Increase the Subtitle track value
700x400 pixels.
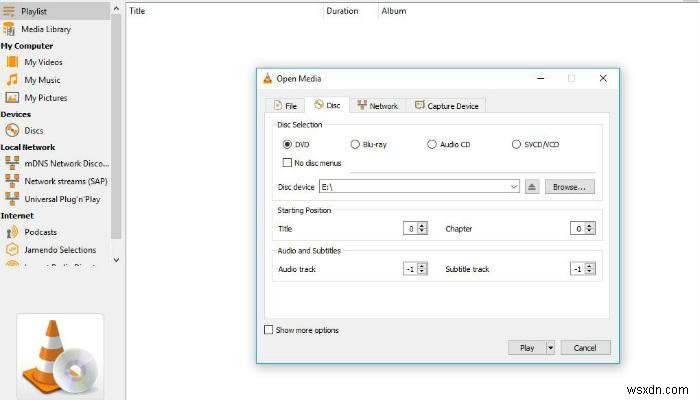pyautogui.click(x=589, y=266)
